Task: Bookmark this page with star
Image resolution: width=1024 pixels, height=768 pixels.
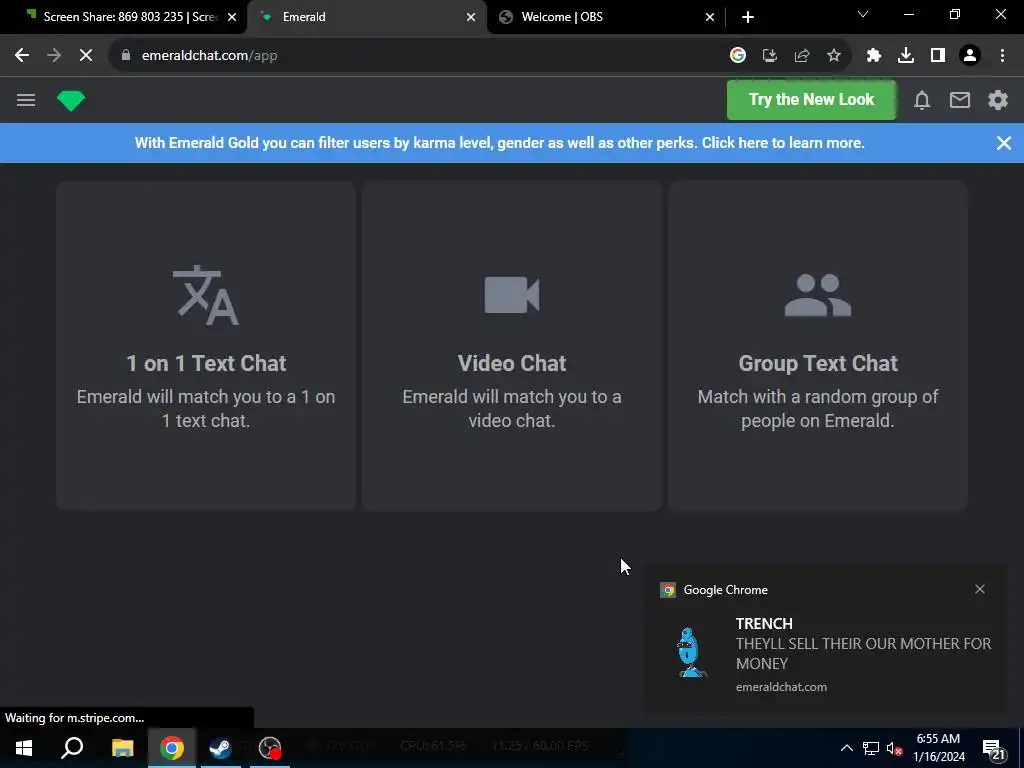Action: 834,56
